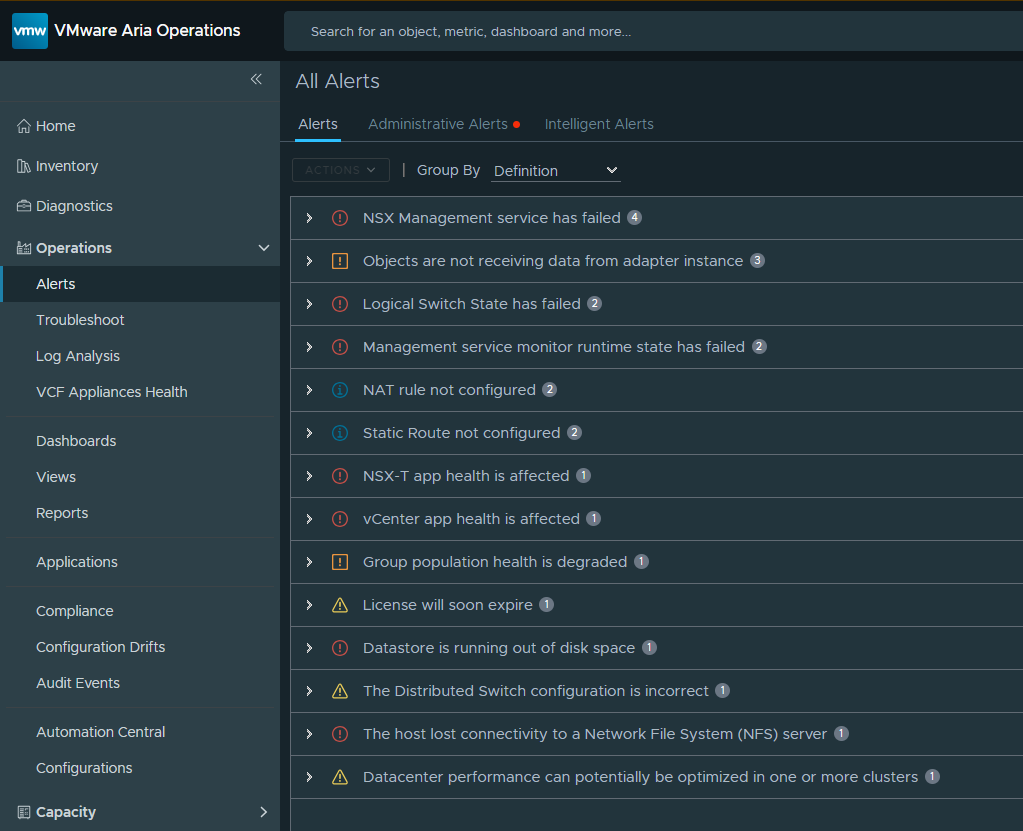Click critical icon for NSX Management service alert

340,218
